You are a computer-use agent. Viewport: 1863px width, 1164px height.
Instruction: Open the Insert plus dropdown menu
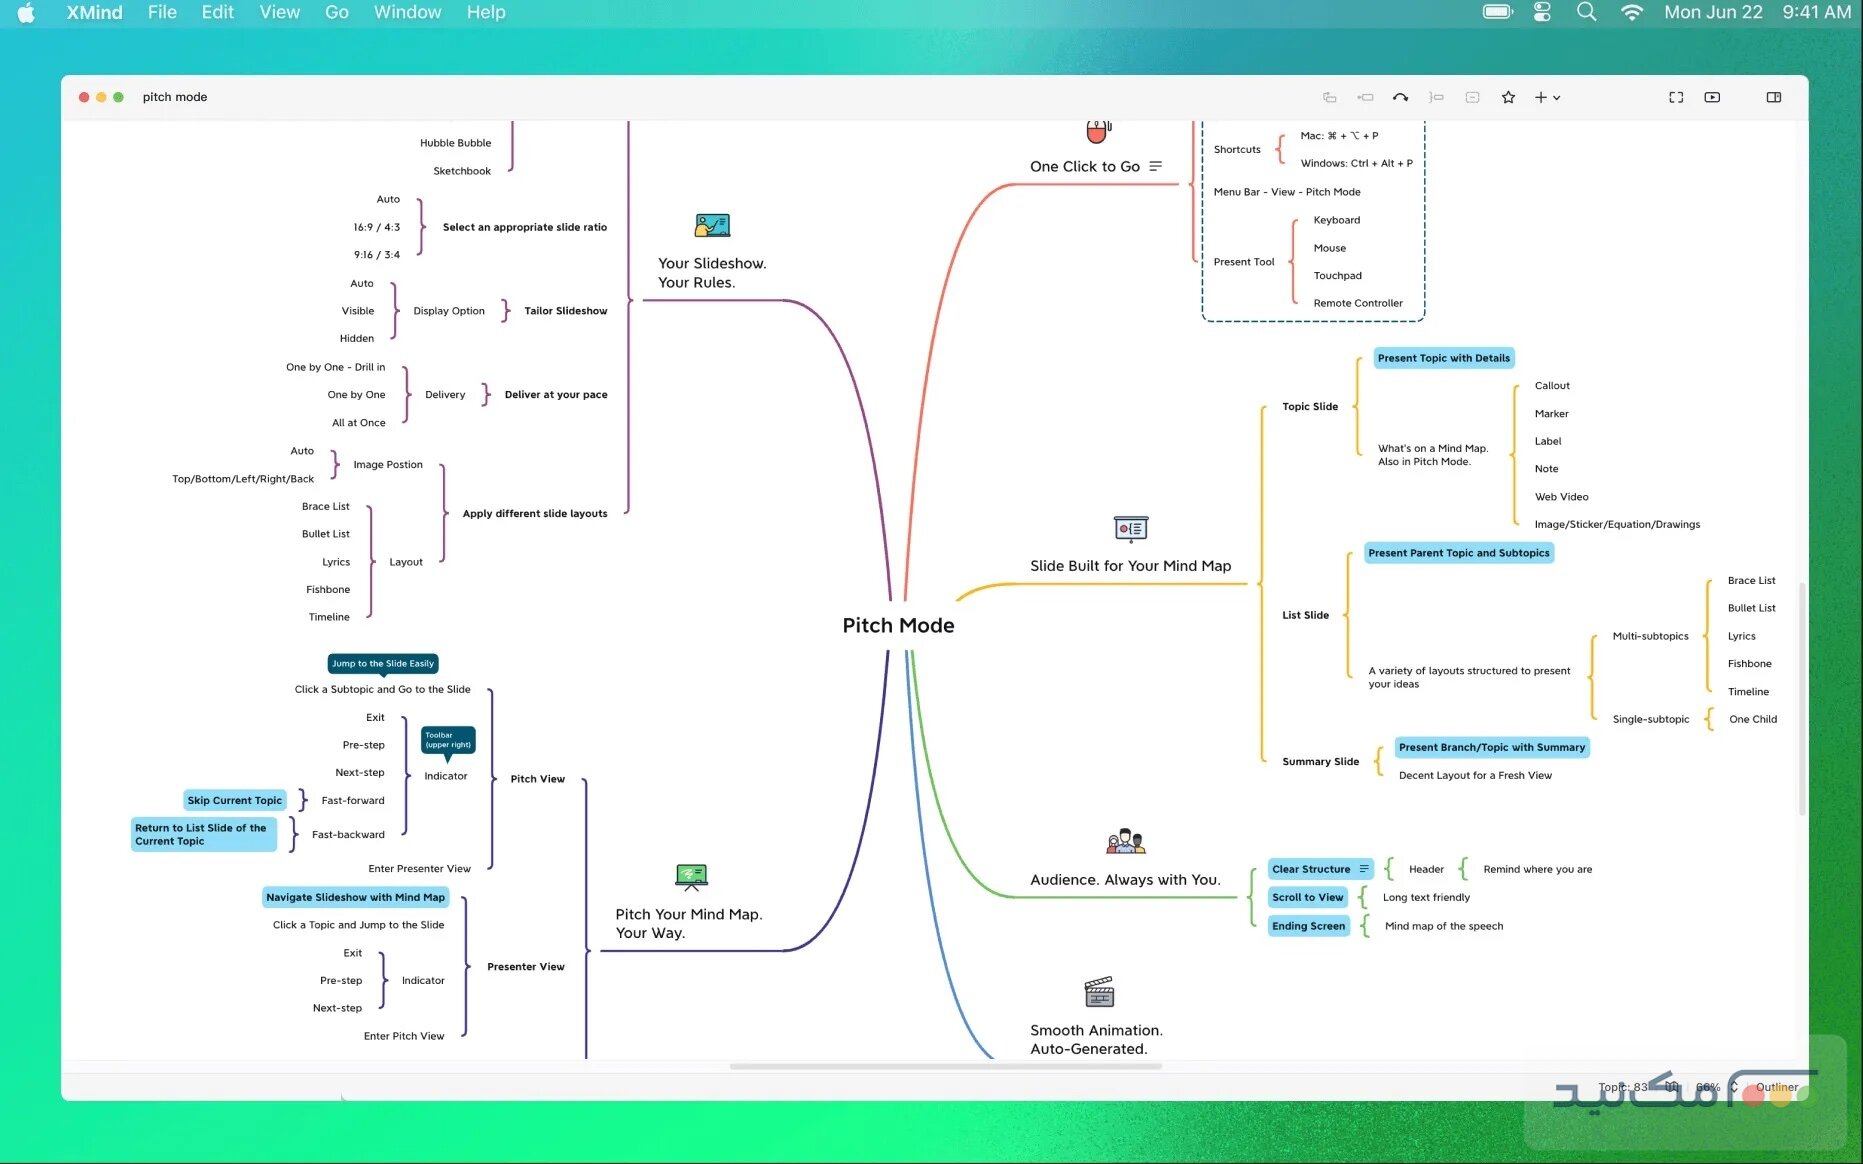tap(1547, 97)
